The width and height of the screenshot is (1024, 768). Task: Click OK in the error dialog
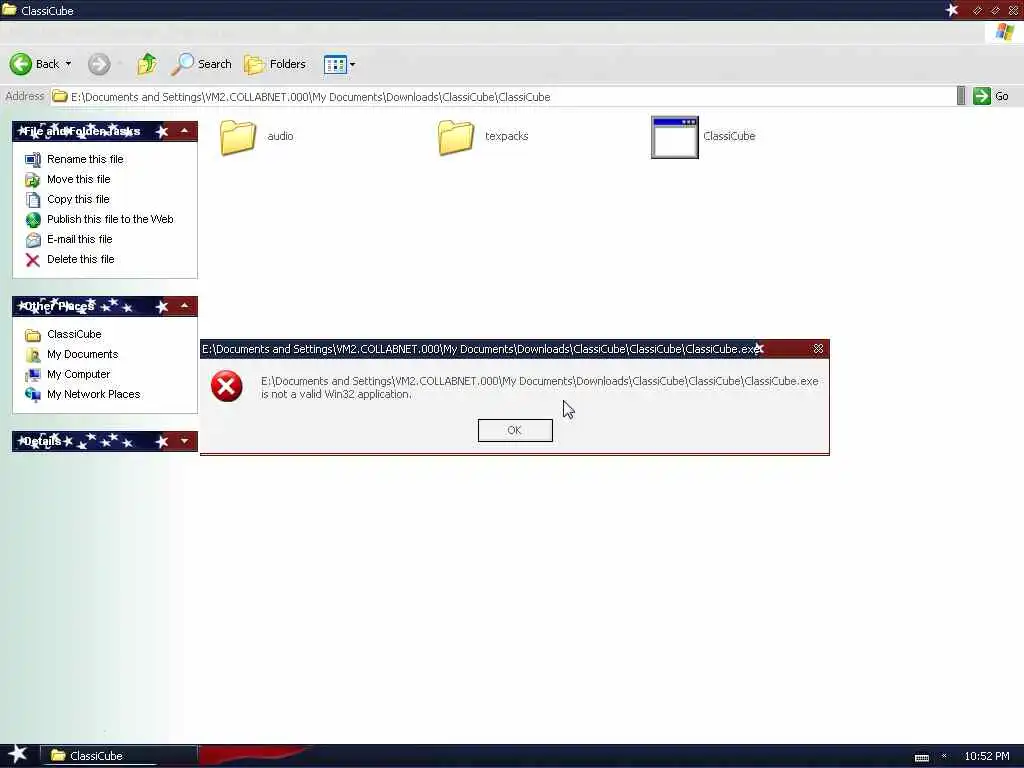(x=515, y=430)
